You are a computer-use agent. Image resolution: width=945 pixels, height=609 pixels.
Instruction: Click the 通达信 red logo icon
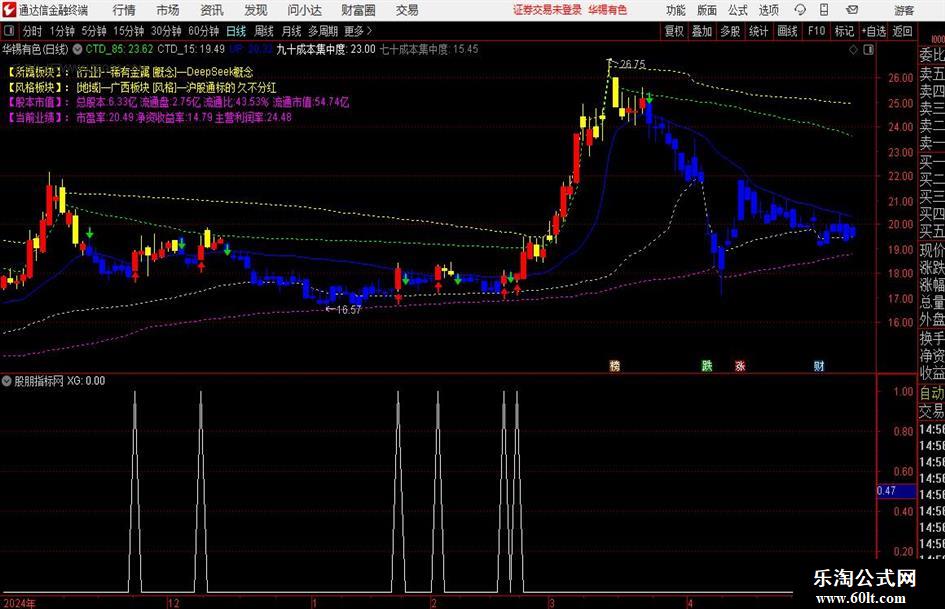(x=10, y=10)
